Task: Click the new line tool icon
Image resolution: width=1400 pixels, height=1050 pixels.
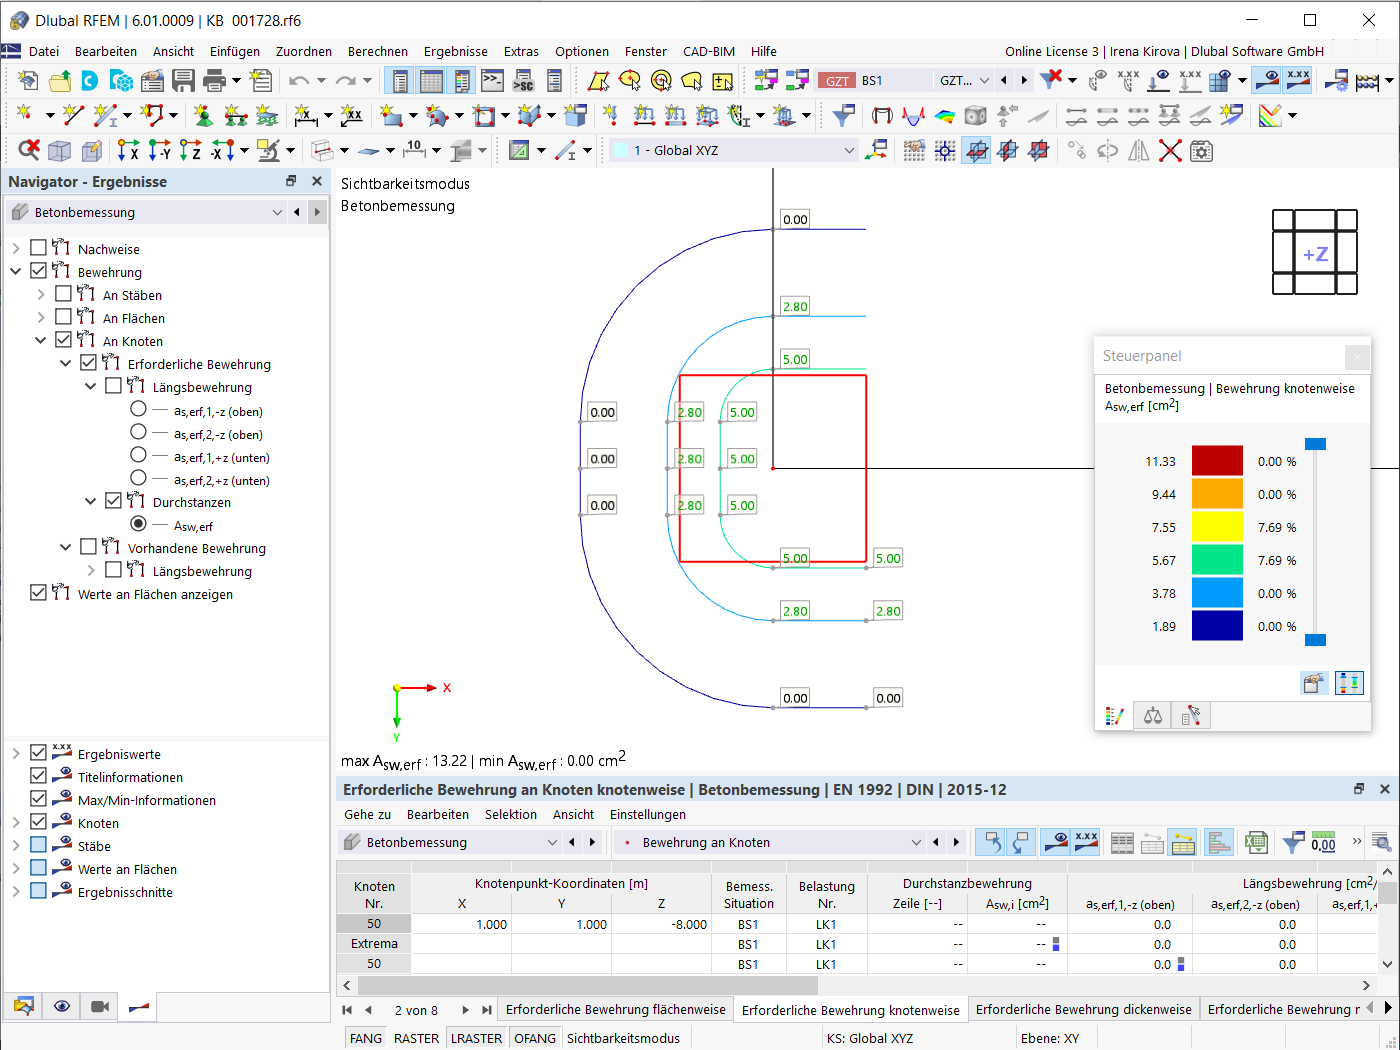Action: (73, 115)
